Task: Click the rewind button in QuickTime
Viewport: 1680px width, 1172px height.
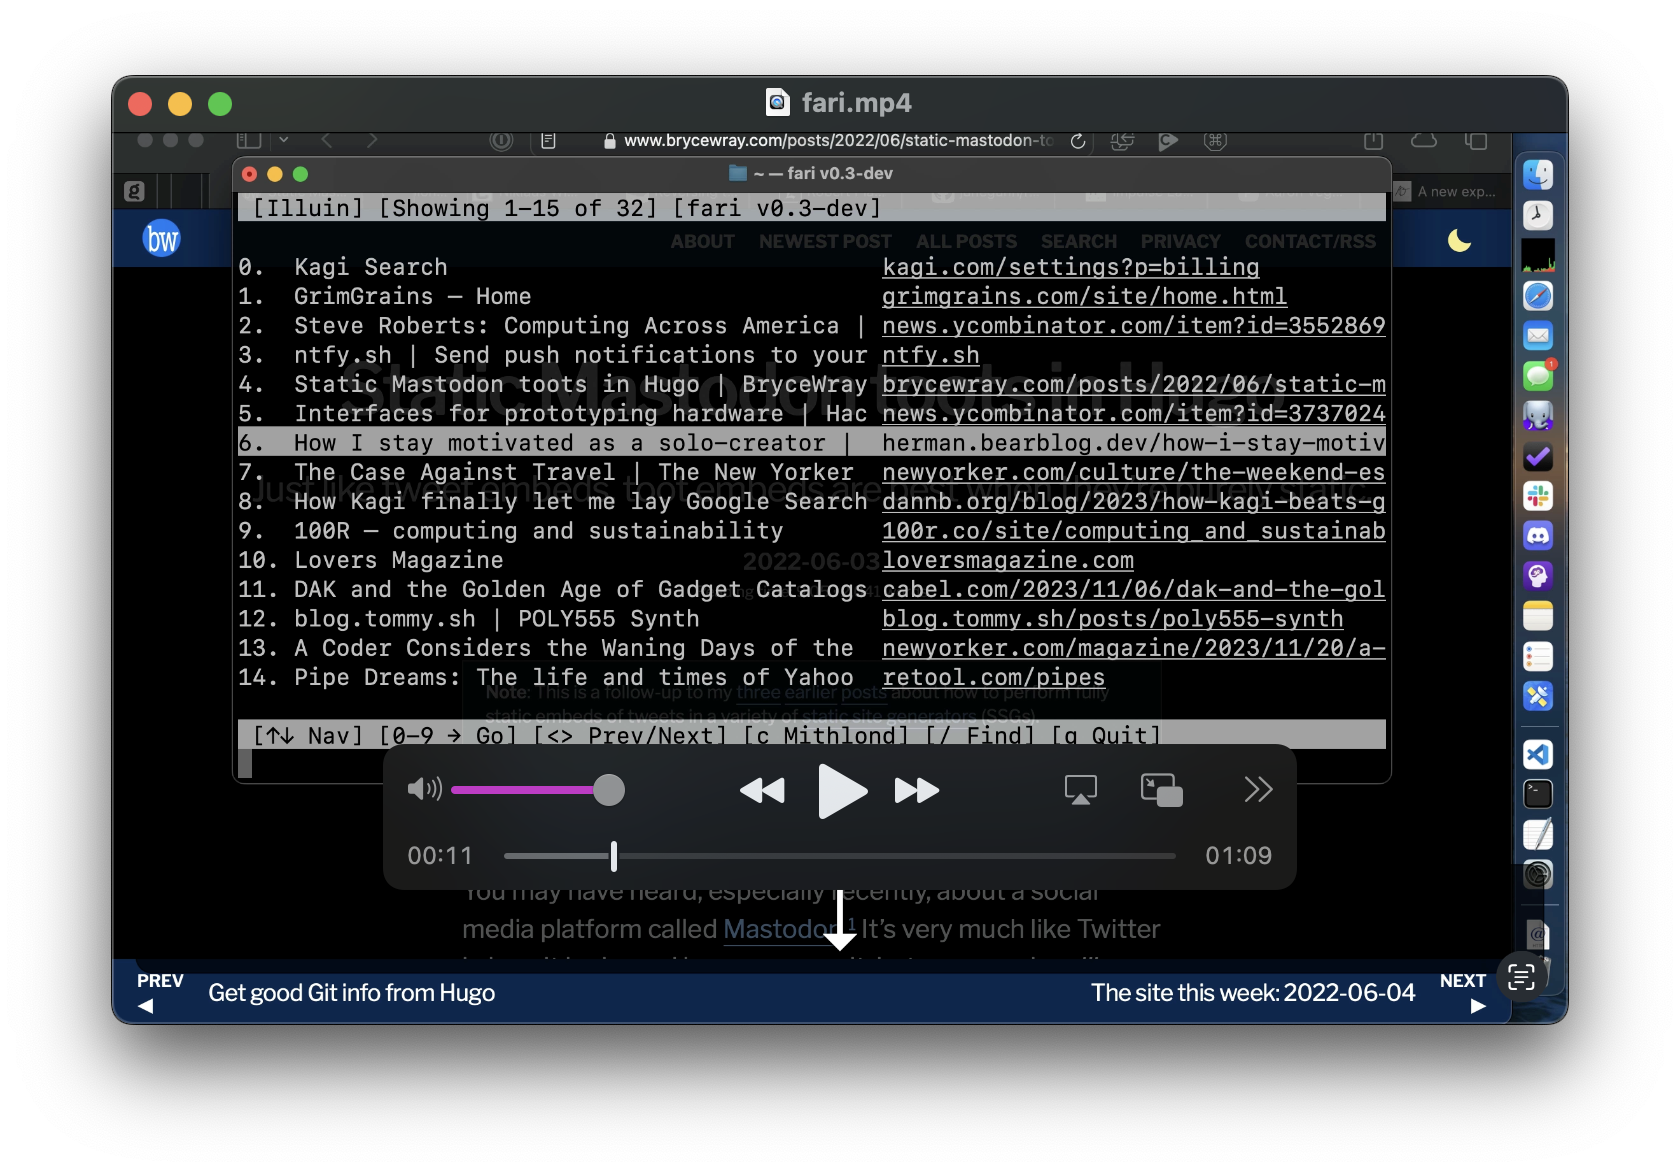Action: coord(762,791)
